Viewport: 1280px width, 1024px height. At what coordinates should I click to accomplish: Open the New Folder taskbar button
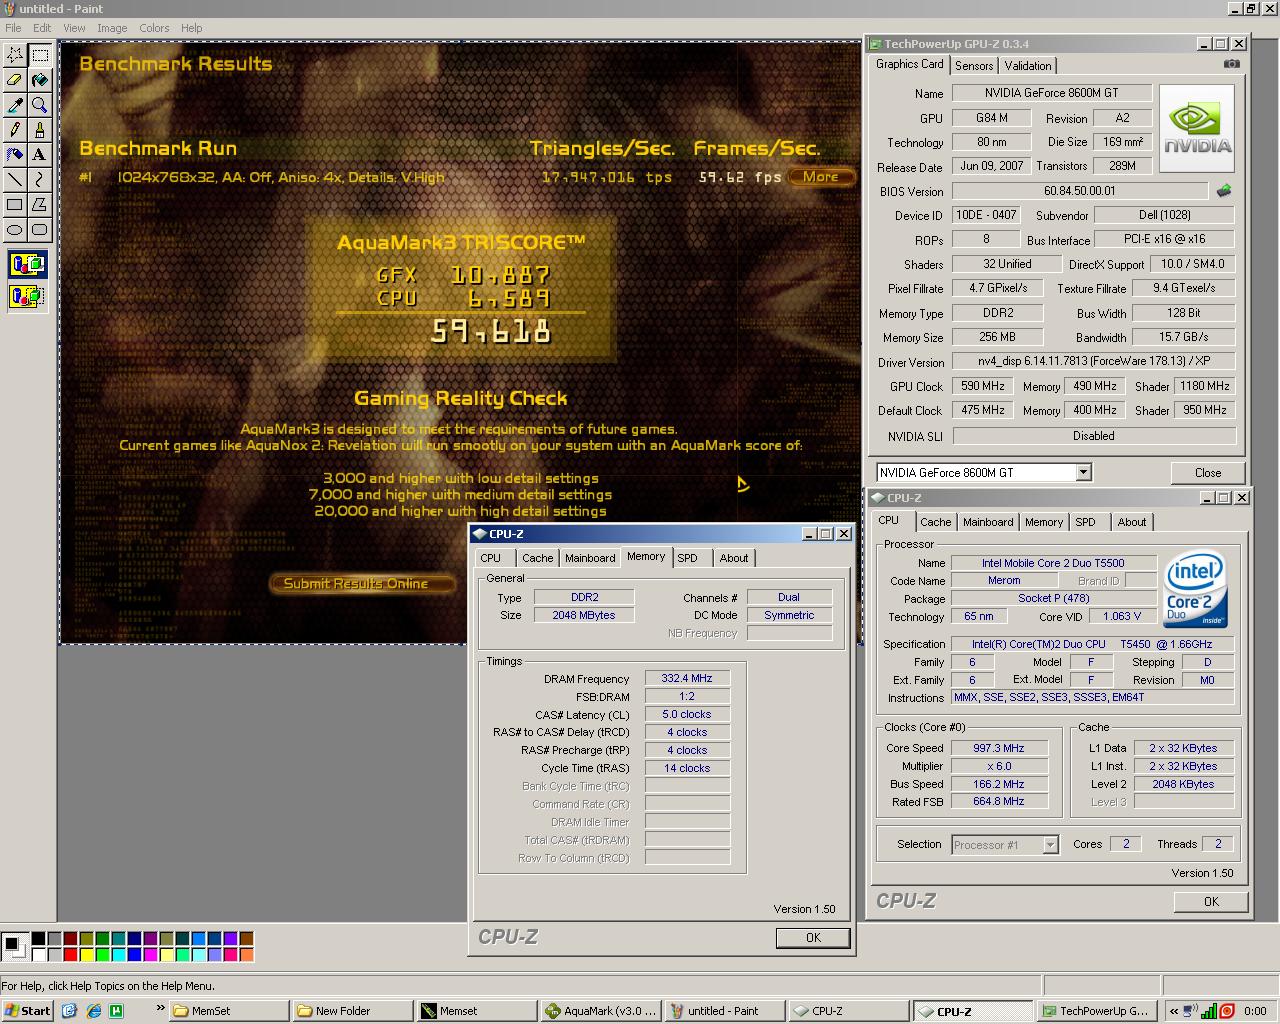[353, 1011]
